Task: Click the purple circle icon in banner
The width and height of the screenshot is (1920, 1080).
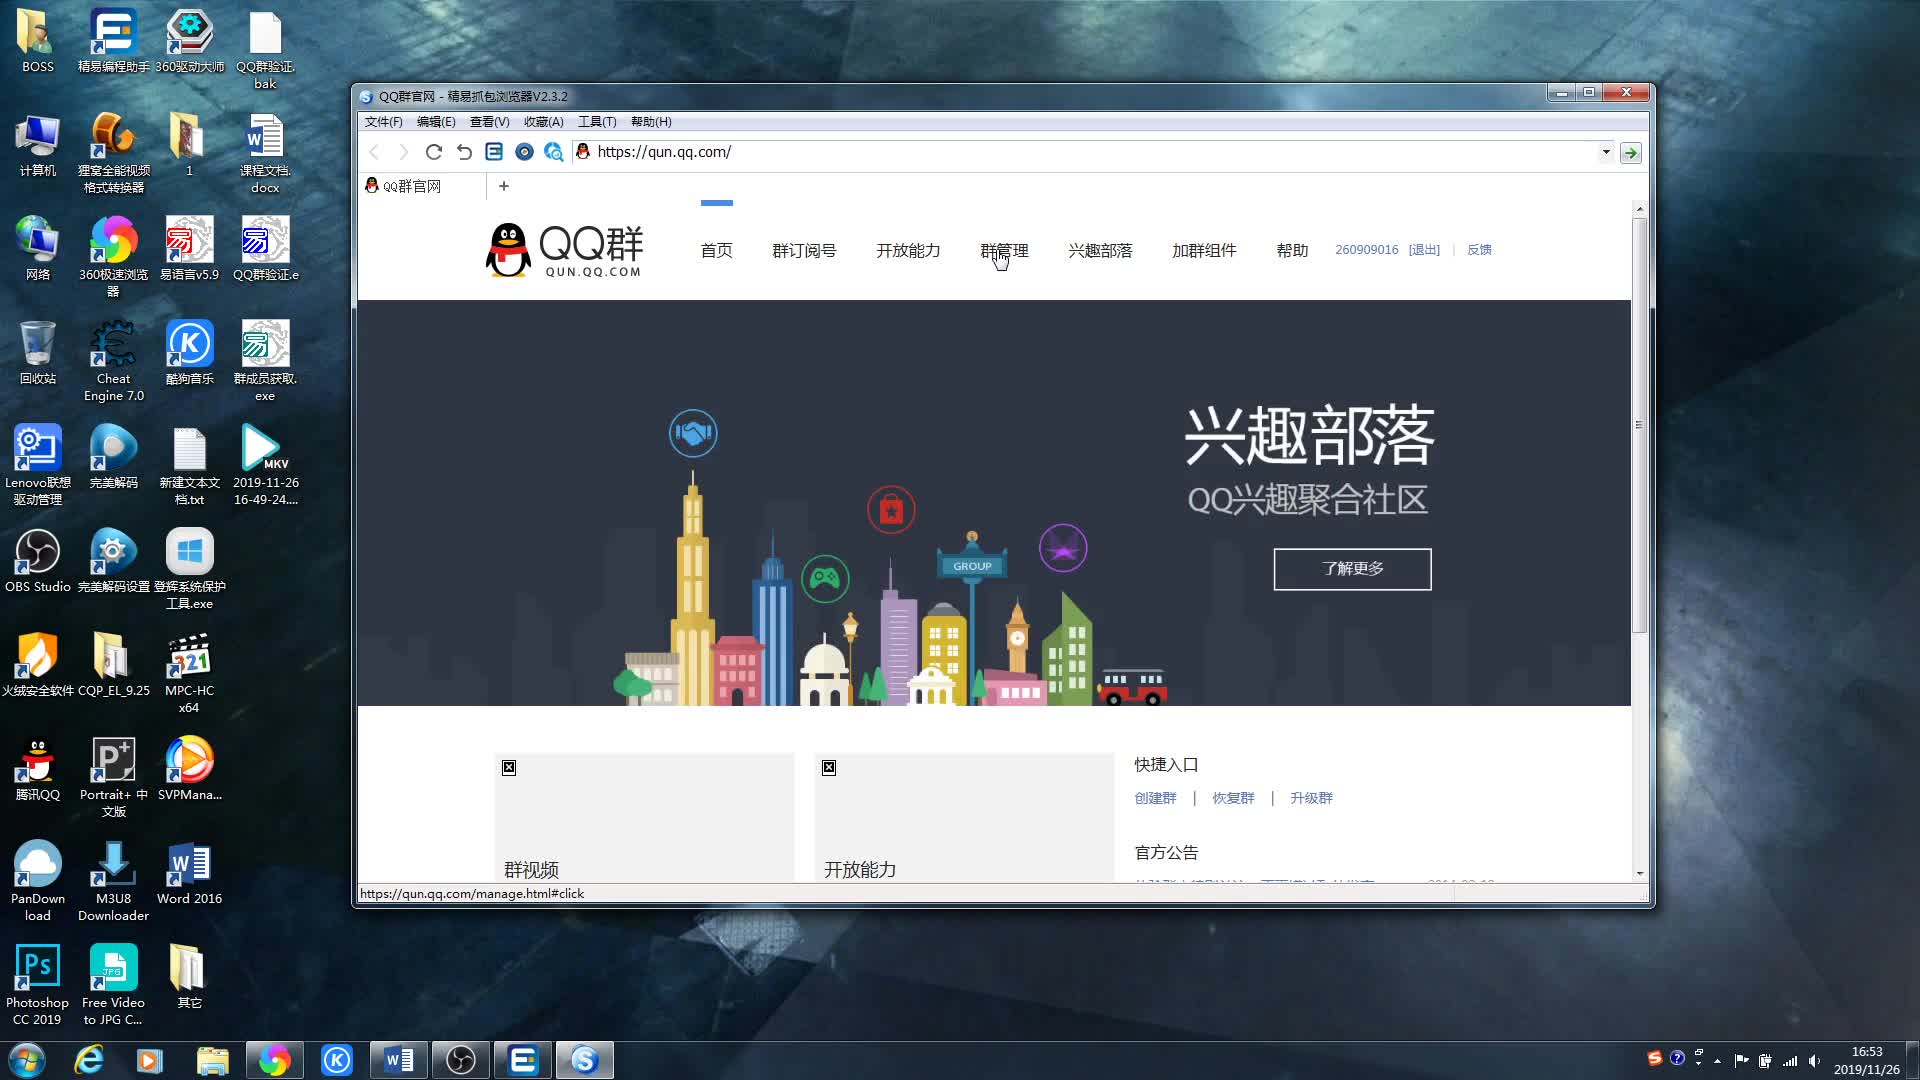Action: [x=1063, y=548]
